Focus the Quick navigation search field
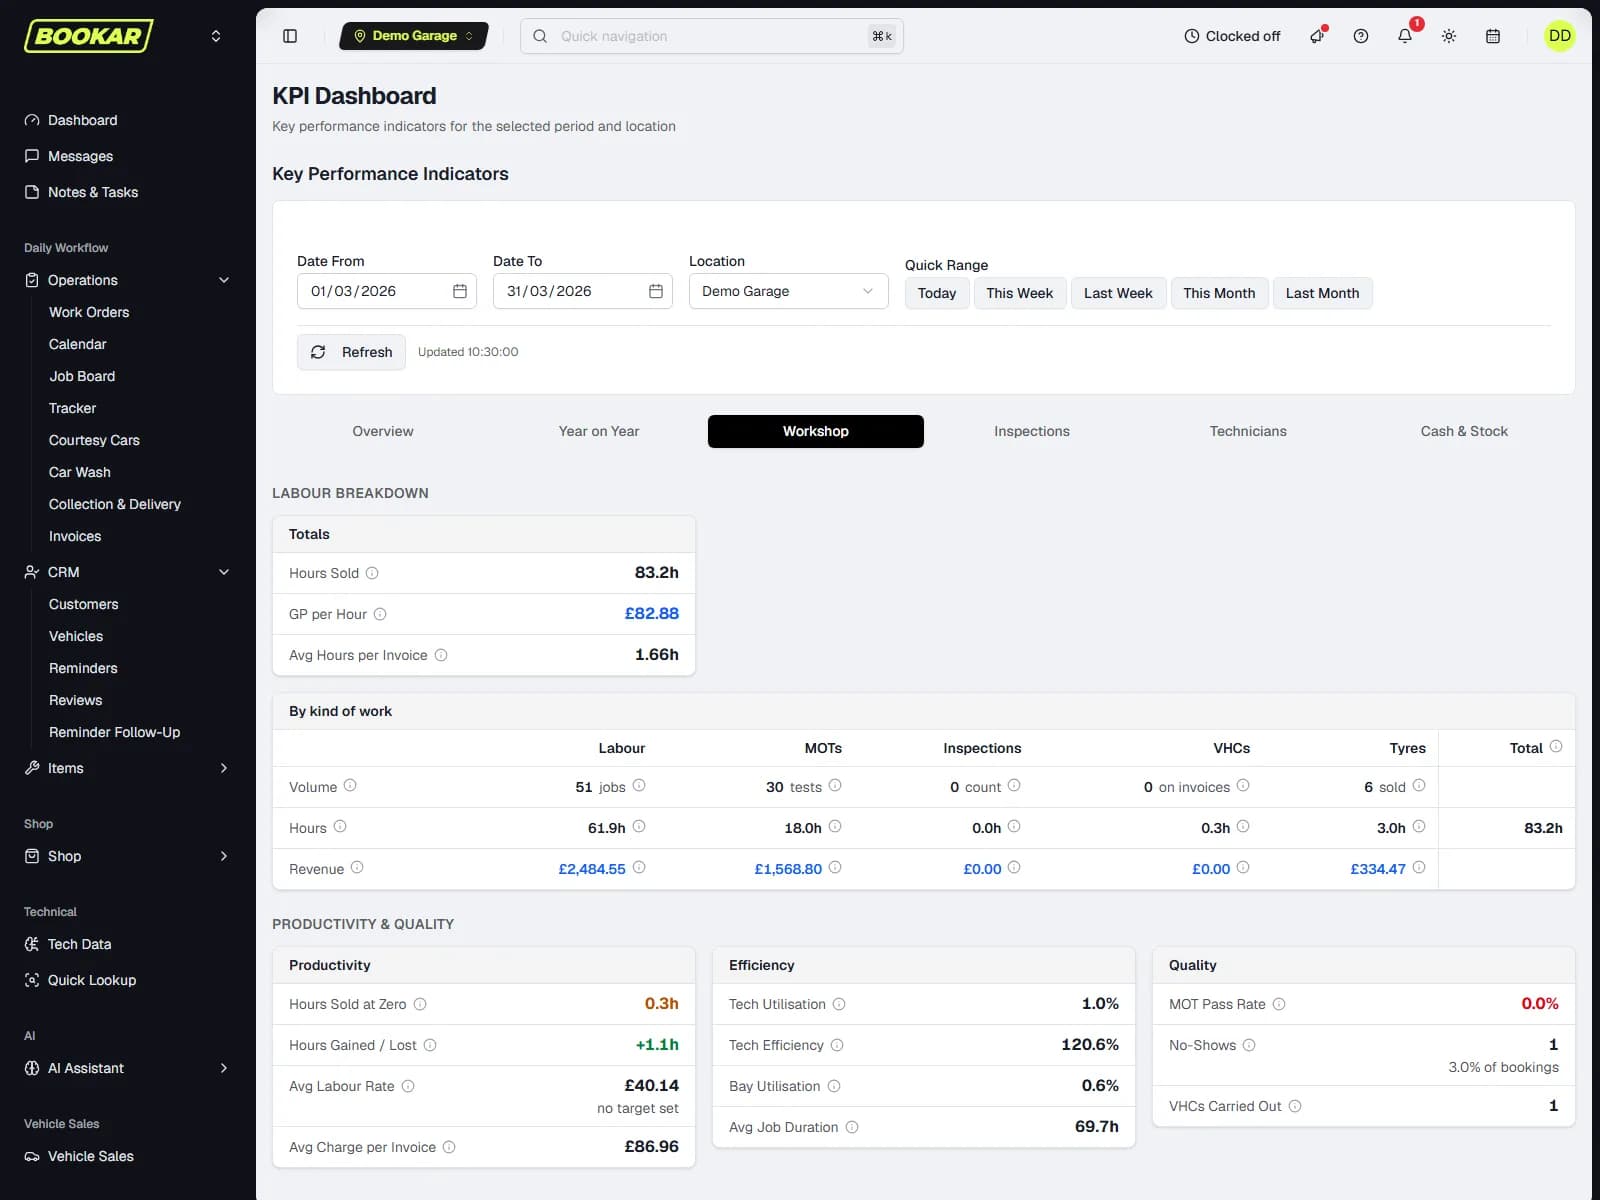The image size is (1600, 1200). pos(712,36)
